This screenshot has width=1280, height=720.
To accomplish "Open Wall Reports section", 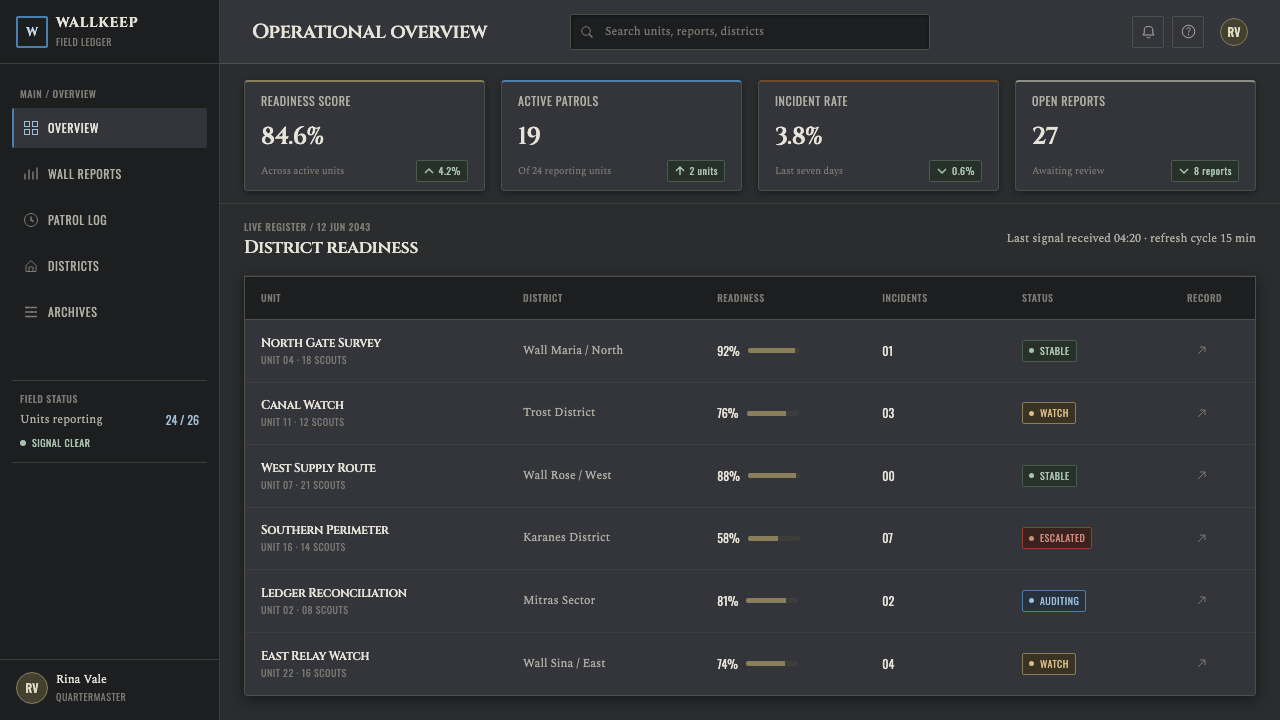I will (109, 174).
